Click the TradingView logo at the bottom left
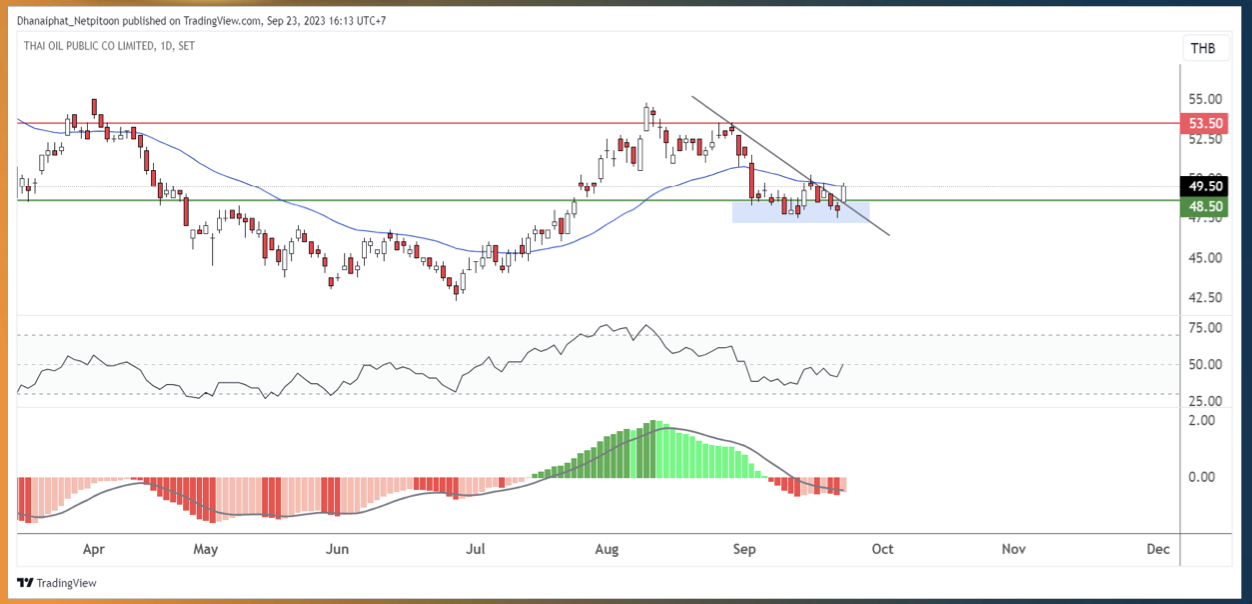 click(x=57, y=583)
